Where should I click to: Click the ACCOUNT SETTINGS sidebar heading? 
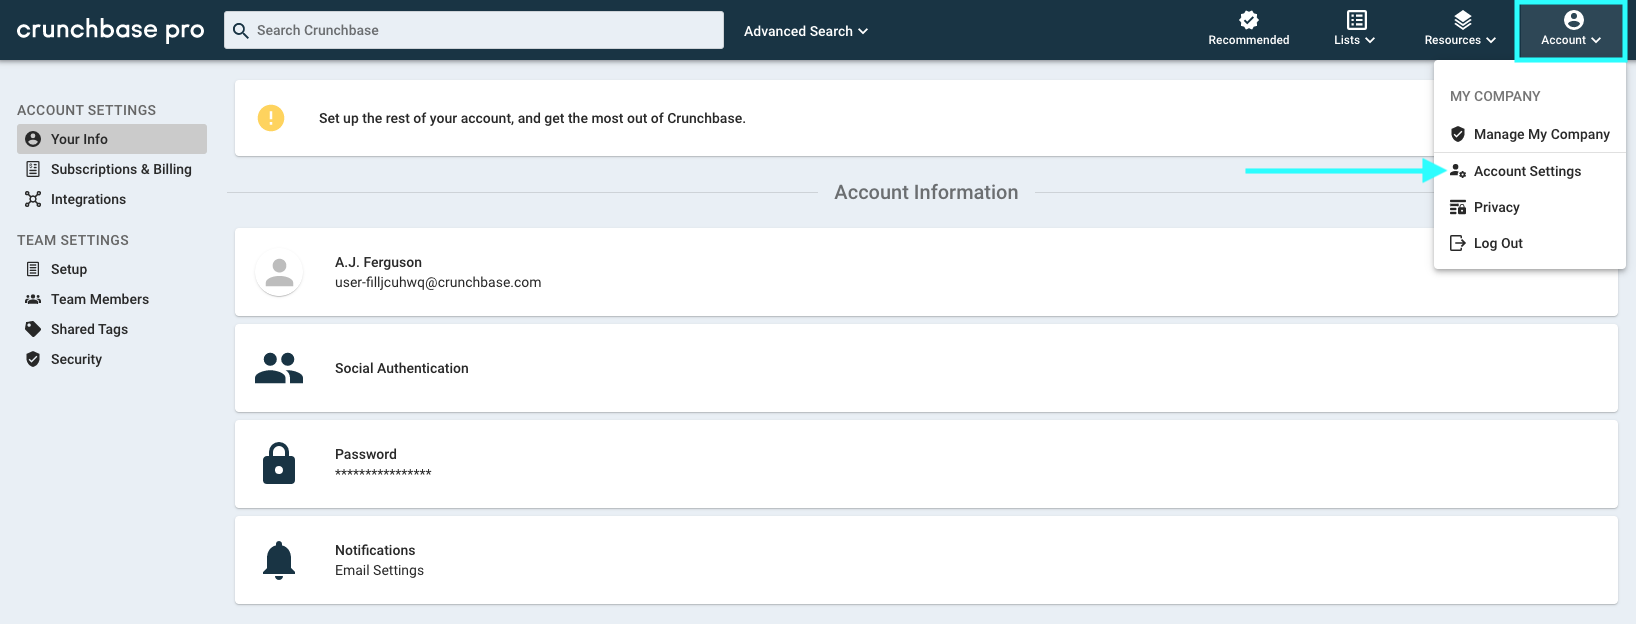[x=87, y=110]
